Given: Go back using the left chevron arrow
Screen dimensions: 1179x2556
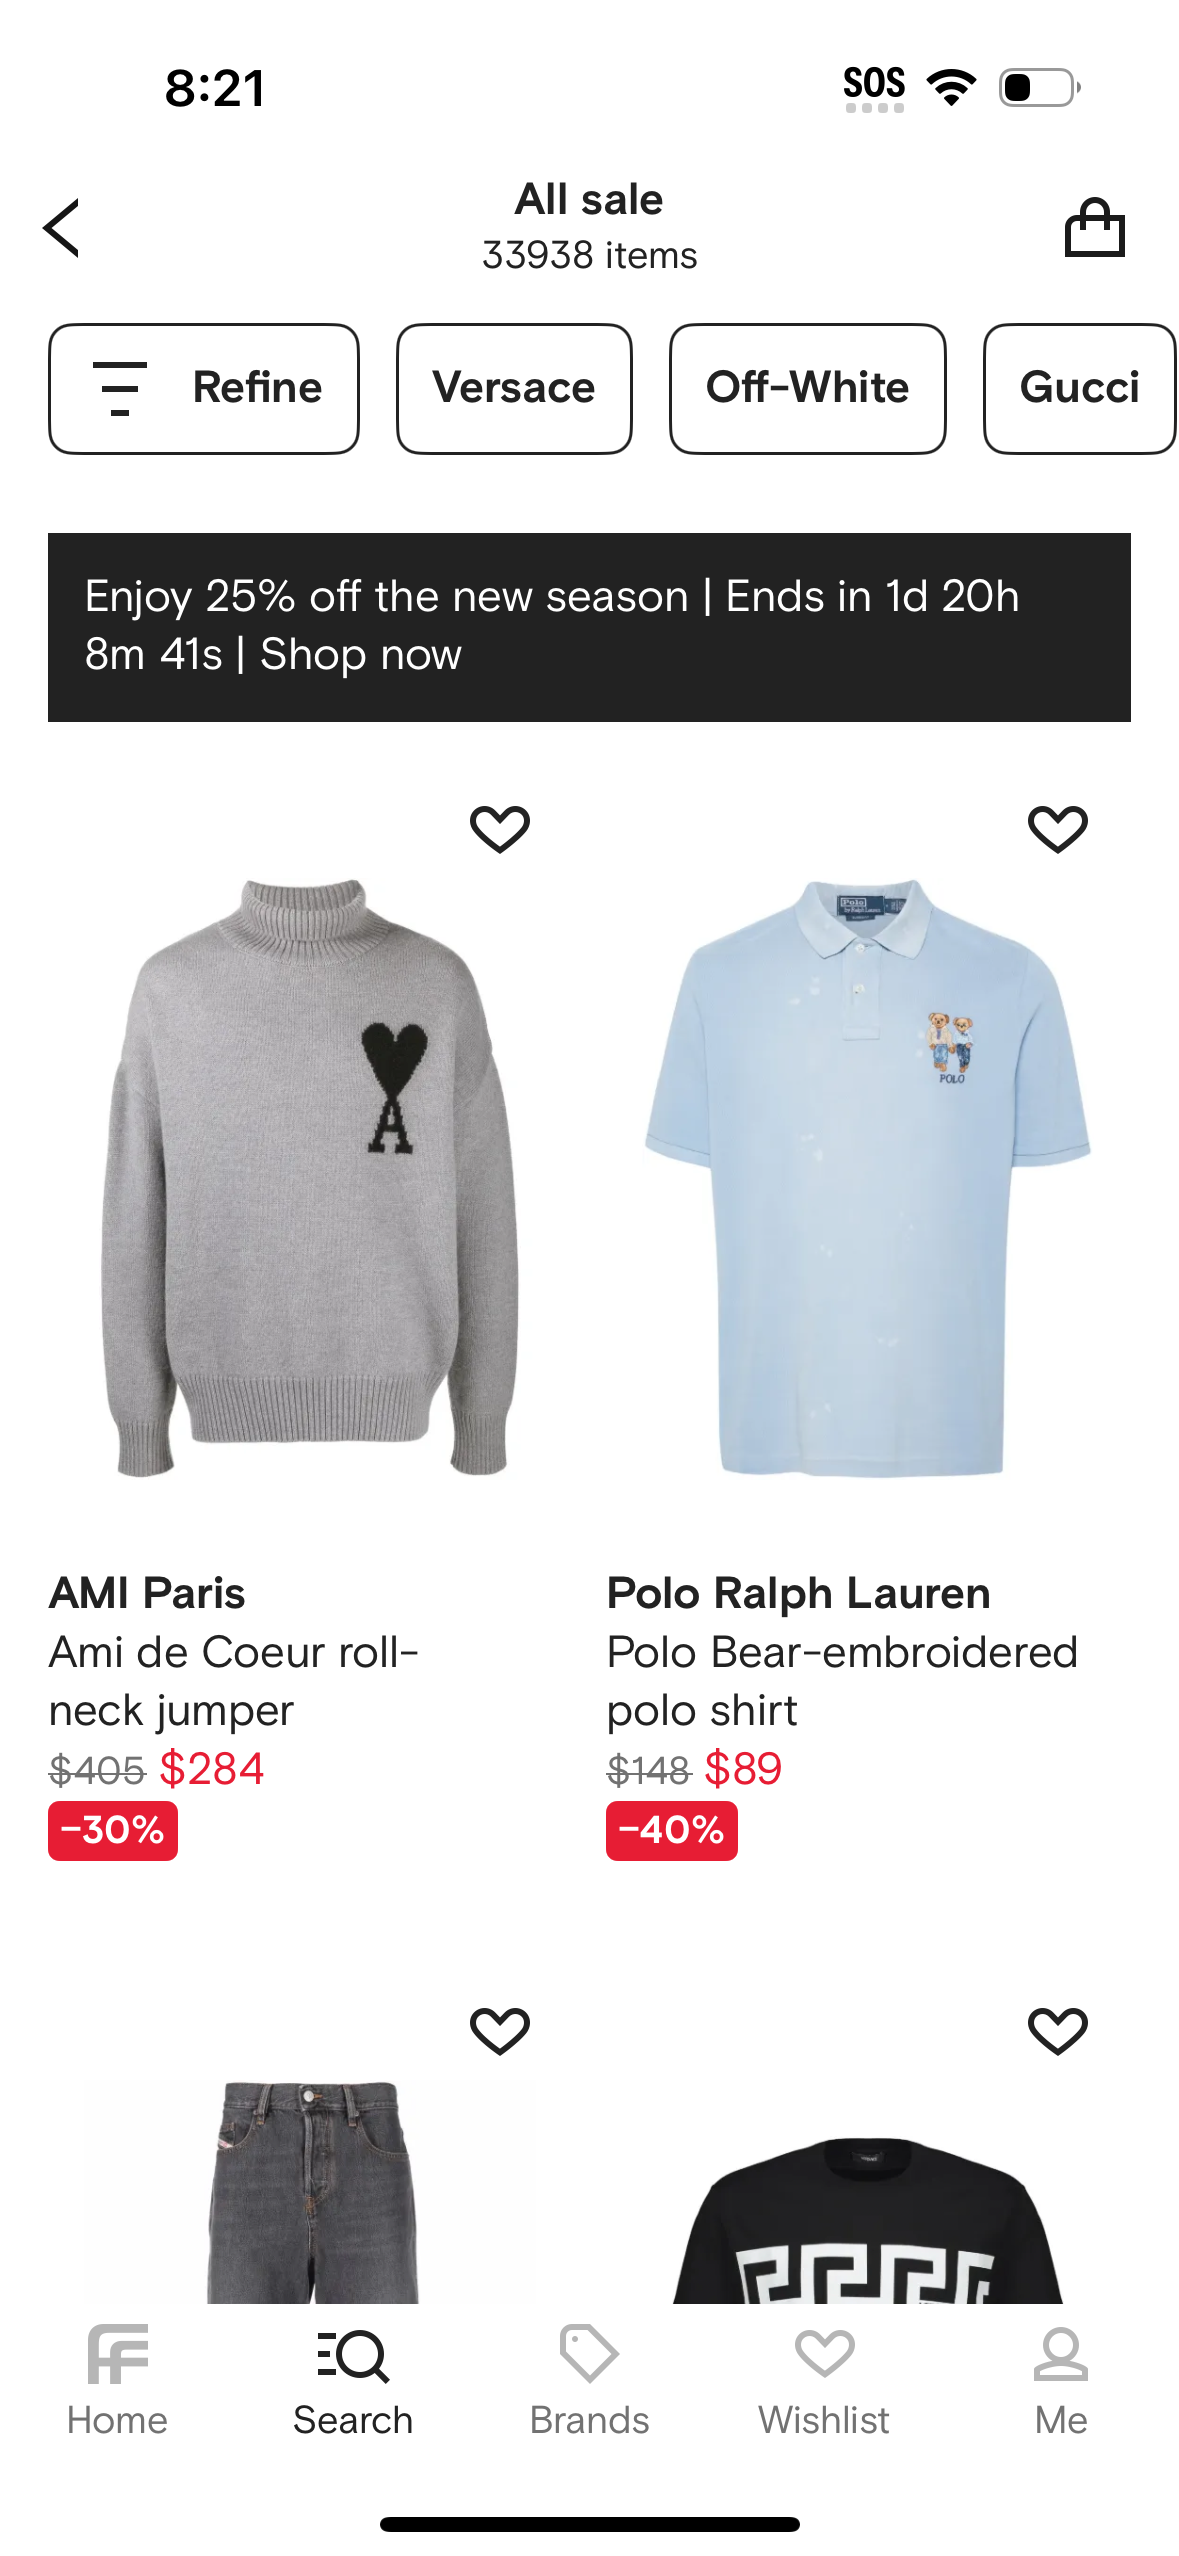Looking at the screenshot, I should [61, 228].
